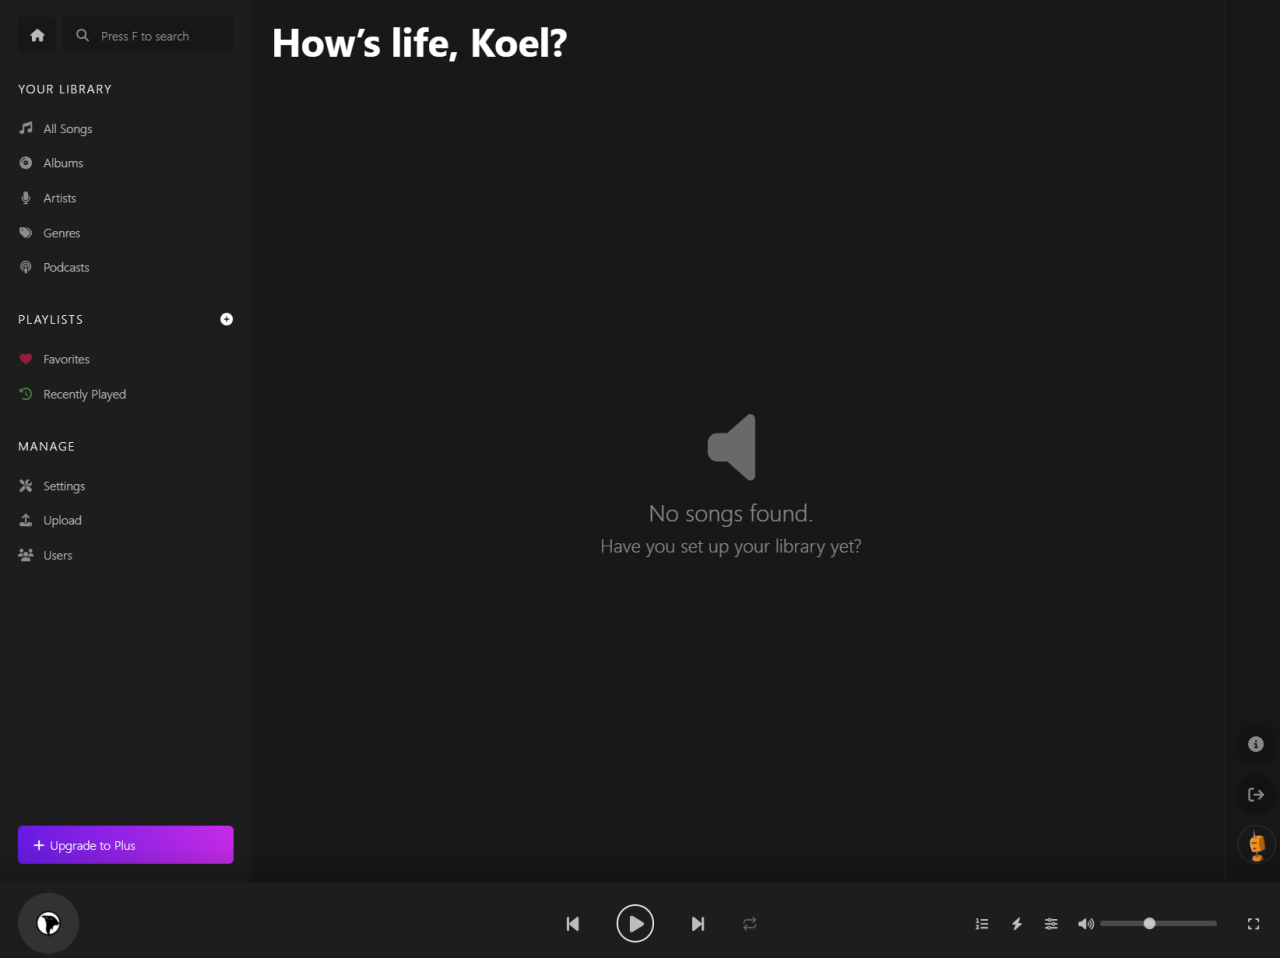Skip to the previous track
The height and width of the screenshot is (958, 1280).
[573, 924]
